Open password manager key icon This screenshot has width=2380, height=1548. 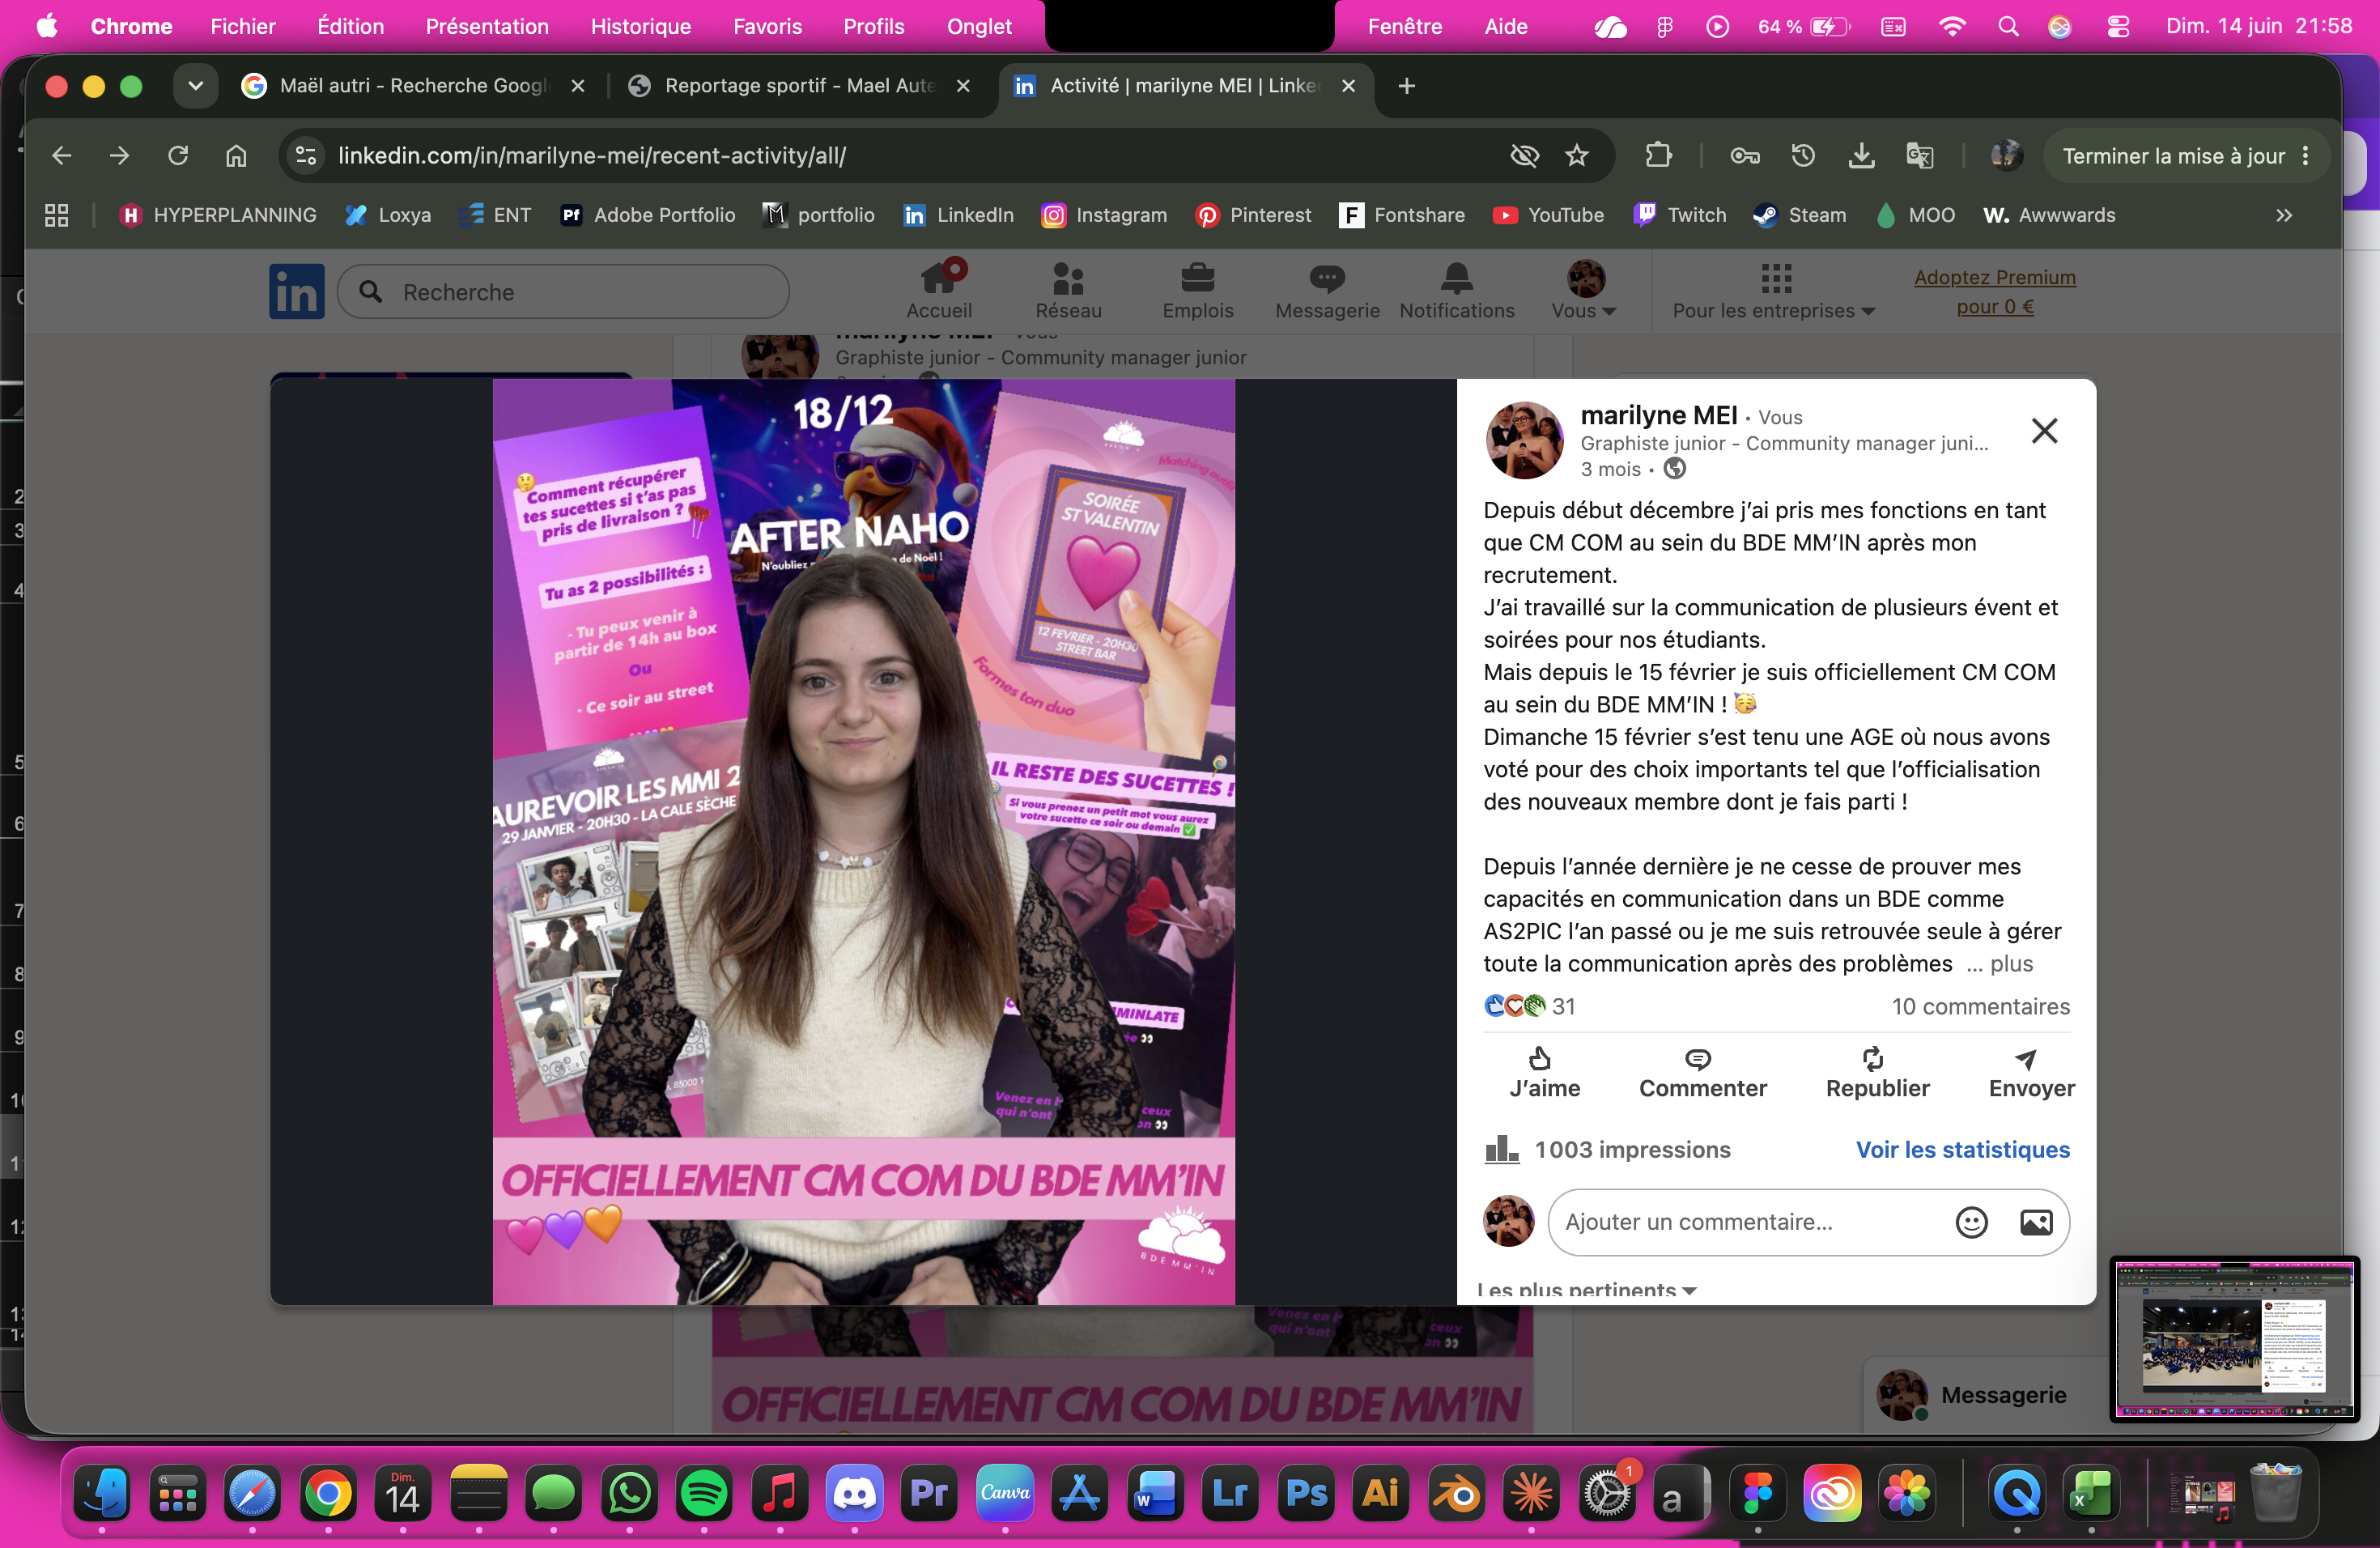click(x=1744, y=155)
